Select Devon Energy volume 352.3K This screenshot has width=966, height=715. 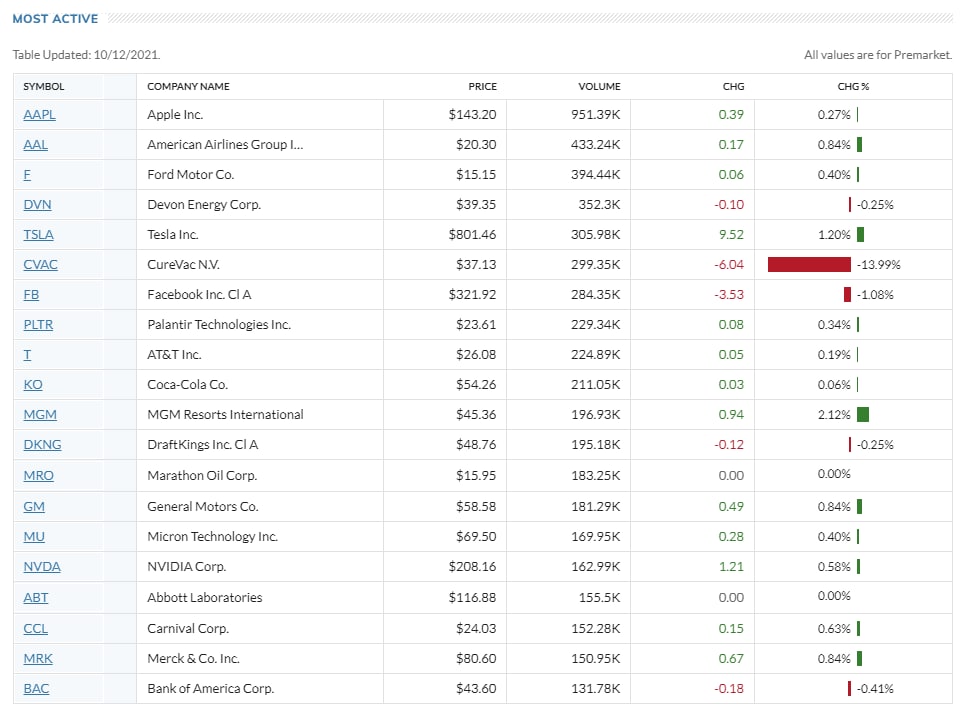click(x=599, y=204)
